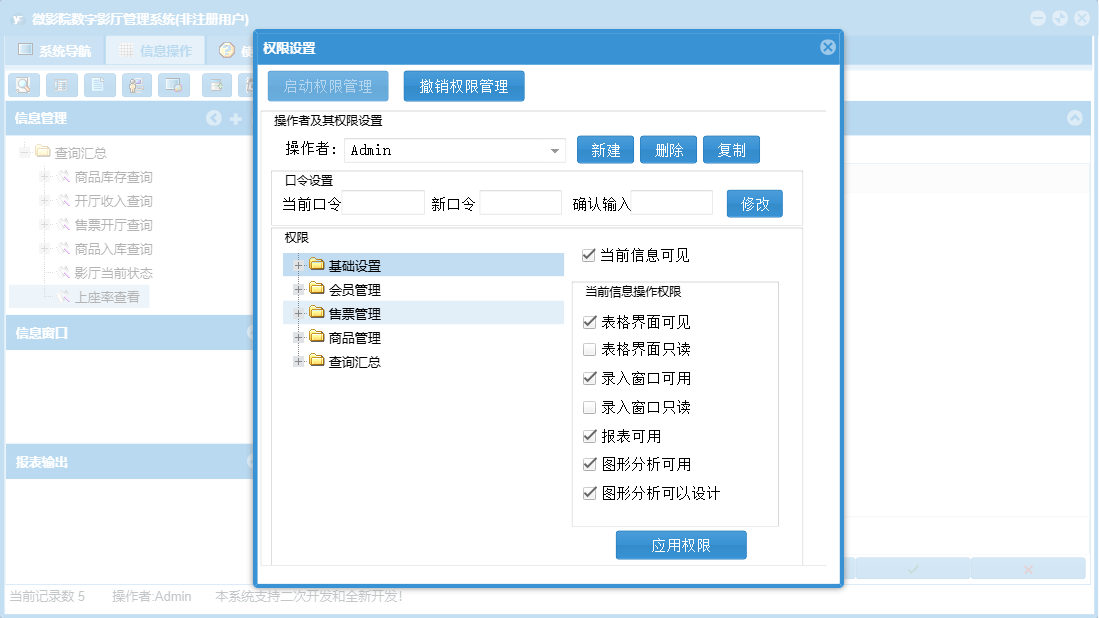Click 删除 to delete the operator

[x=669, y=150]
